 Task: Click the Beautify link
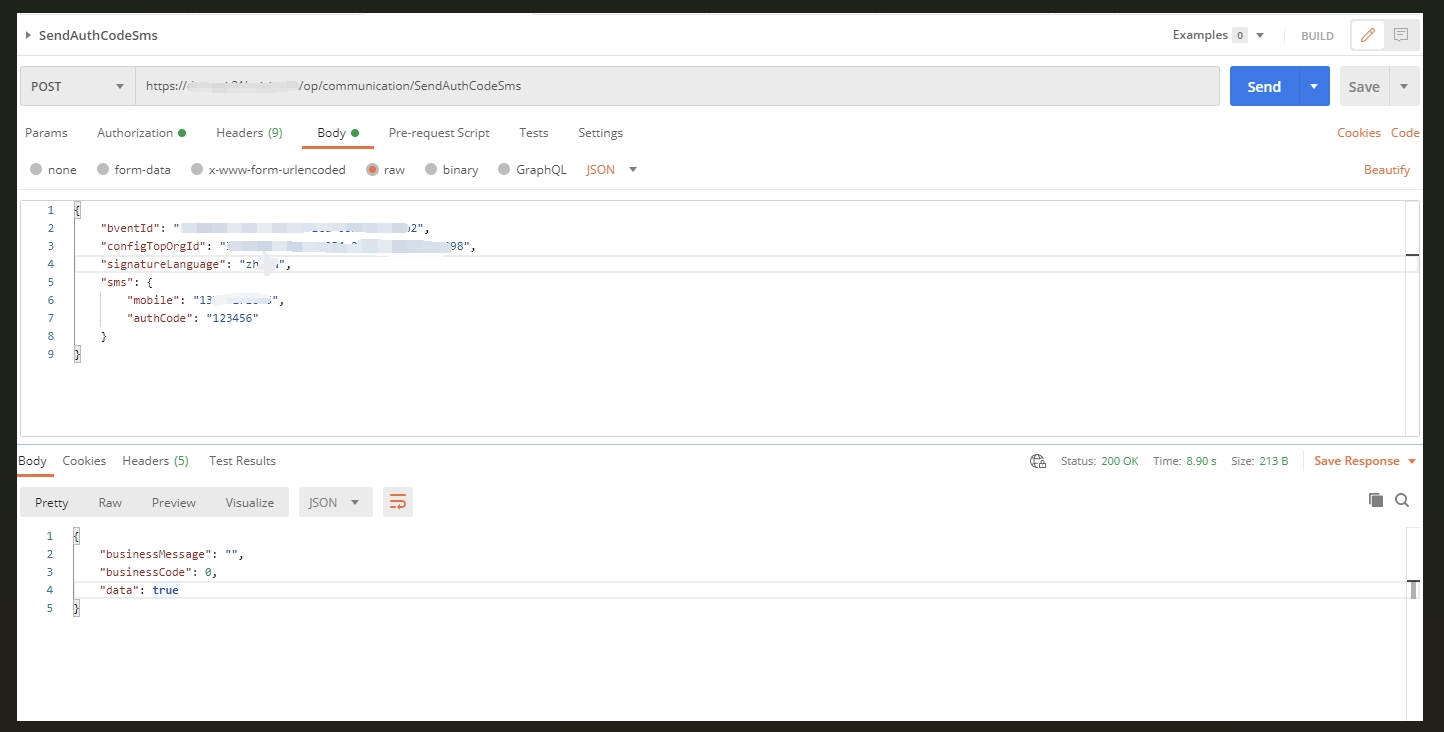(x=1386, y=170)
